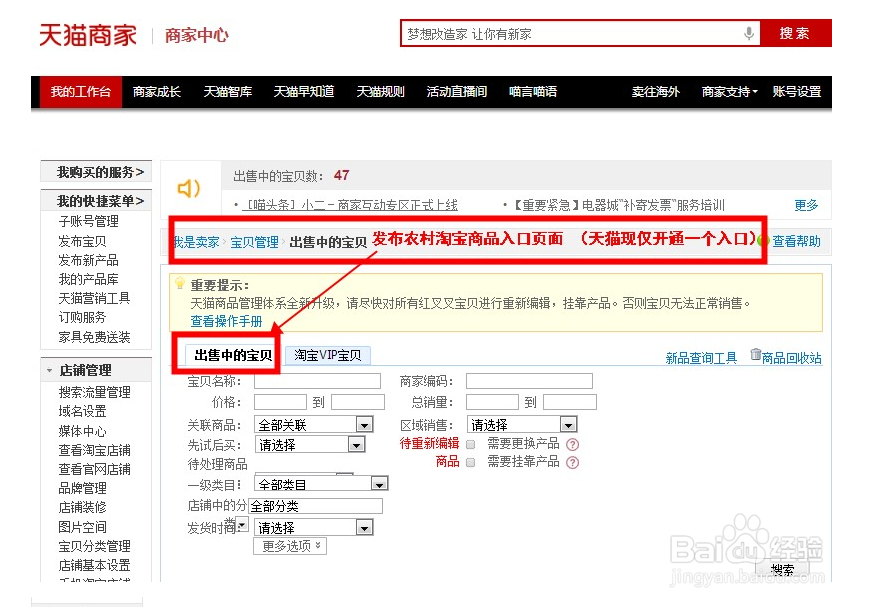This screenshot has width=874, height=607.
Task: Open 子账号管理 in sidebar
Action: click(89, 221)
